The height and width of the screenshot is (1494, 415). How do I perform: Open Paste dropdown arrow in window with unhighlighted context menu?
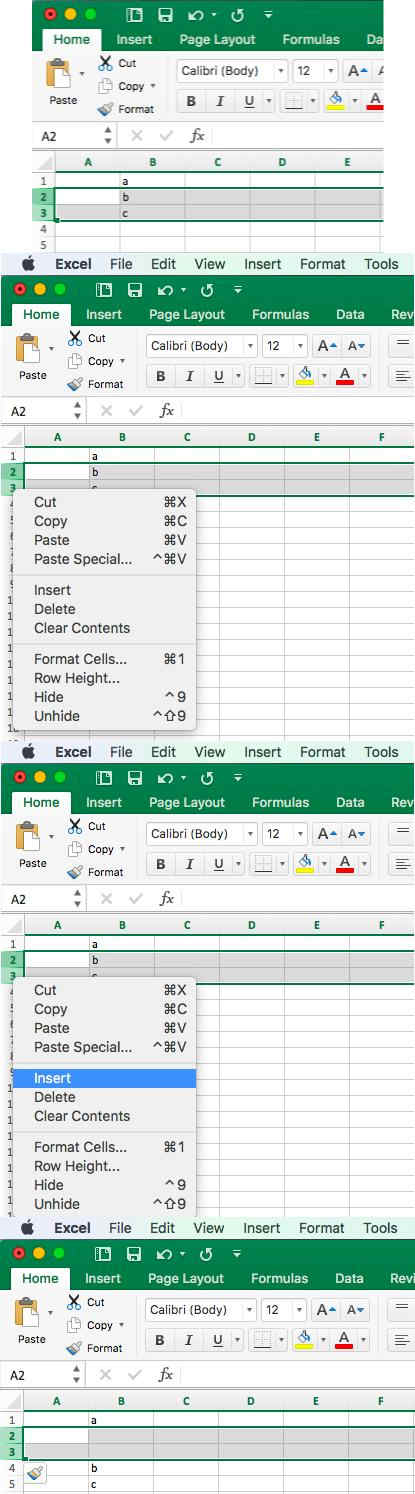pos(51,349)
